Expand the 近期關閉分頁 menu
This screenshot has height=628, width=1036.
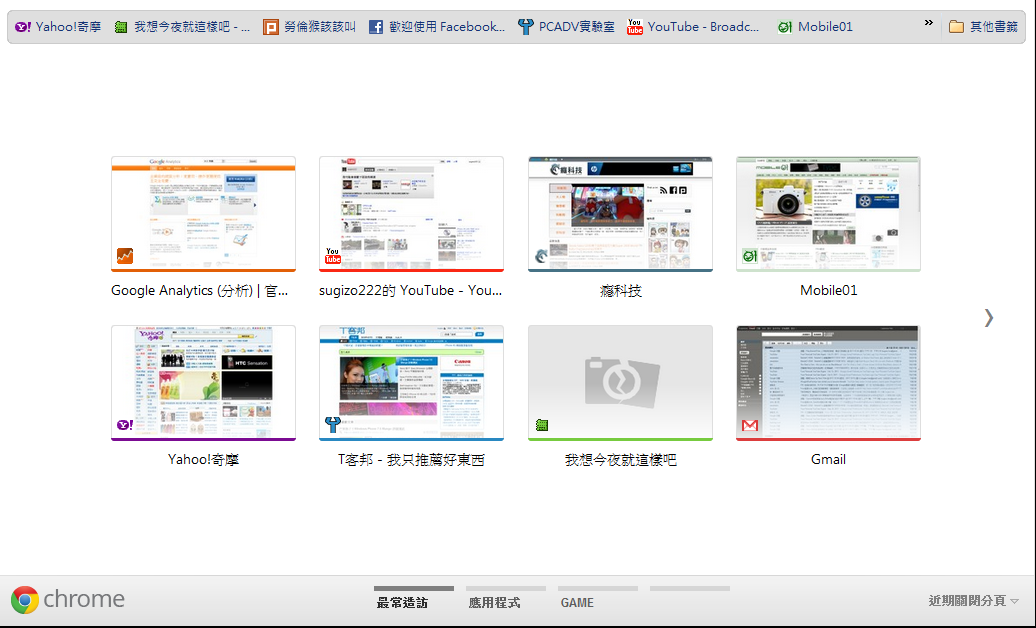pyautogui.click(x=973, y=601)
